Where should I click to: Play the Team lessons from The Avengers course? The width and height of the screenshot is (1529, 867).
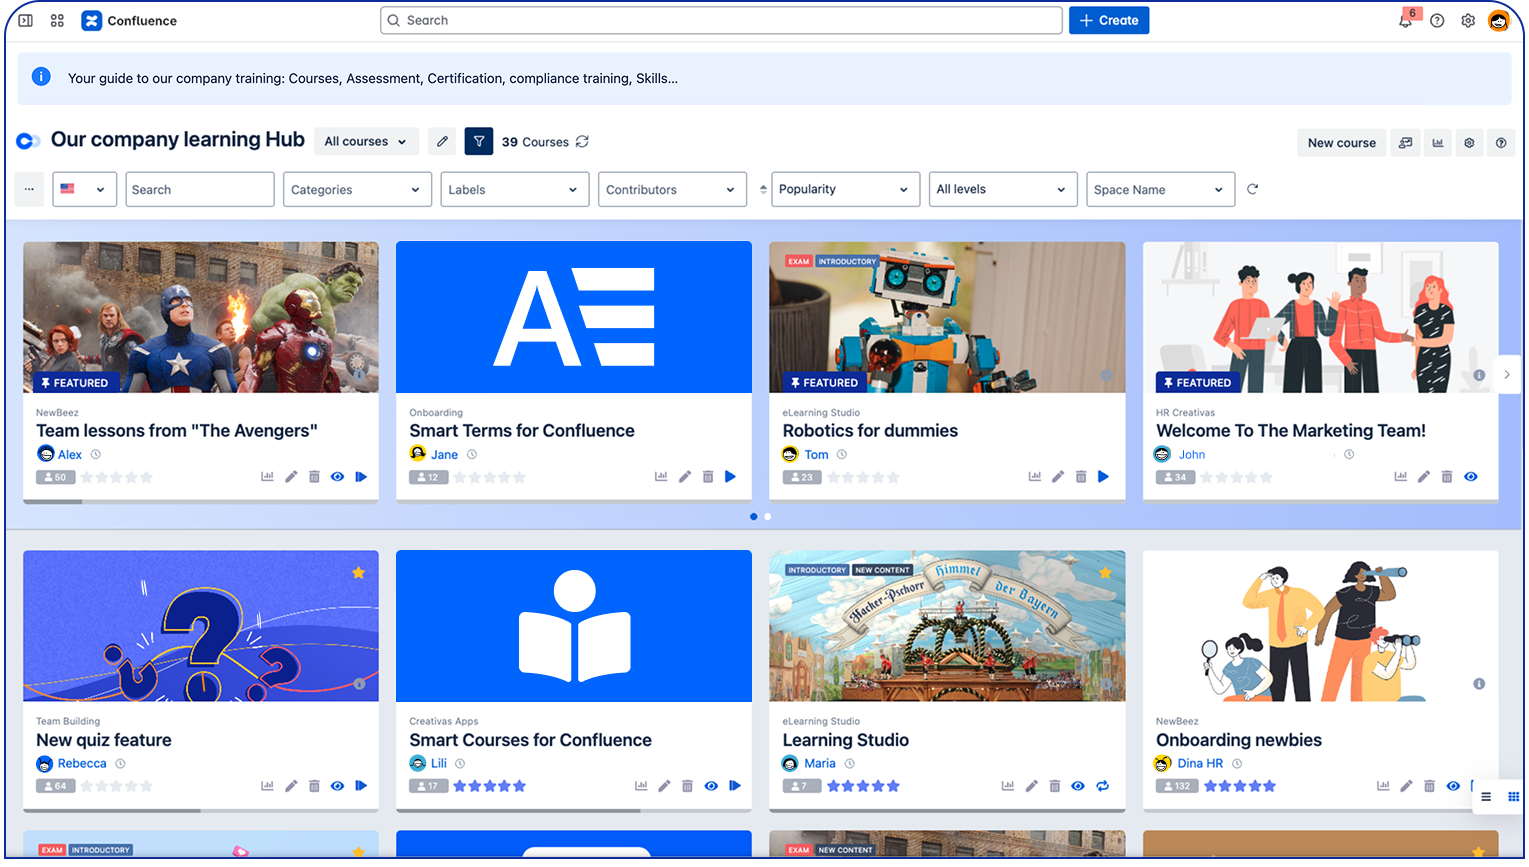point(361,477)
